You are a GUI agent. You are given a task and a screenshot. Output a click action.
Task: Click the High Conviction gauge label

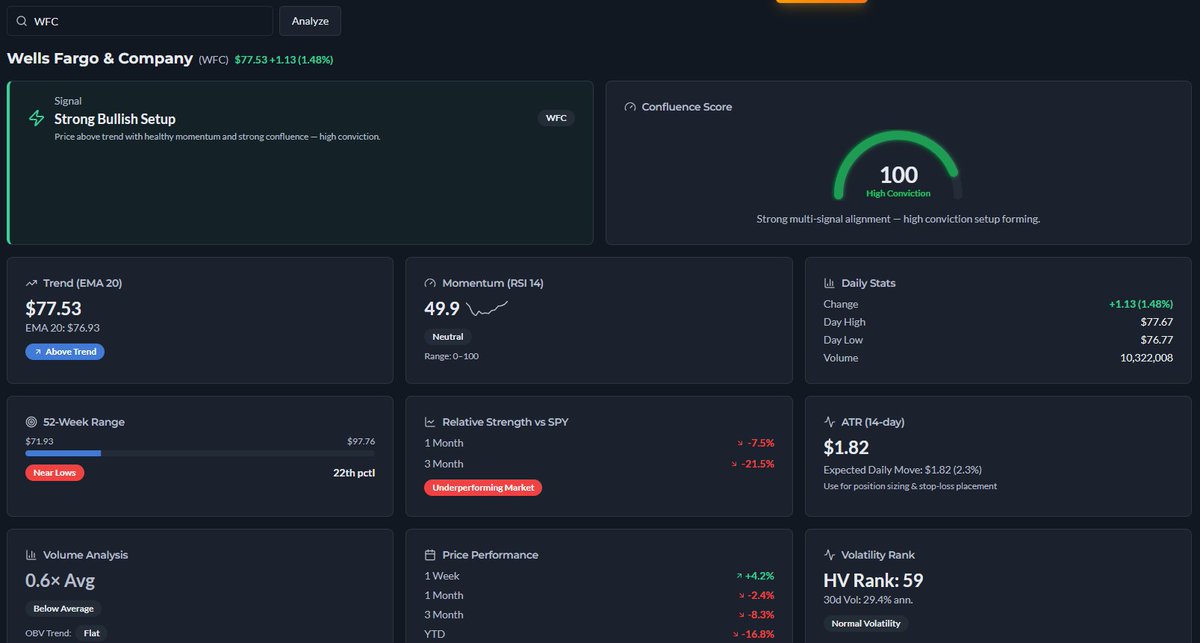pyautogui.click(x=898, y=193)
